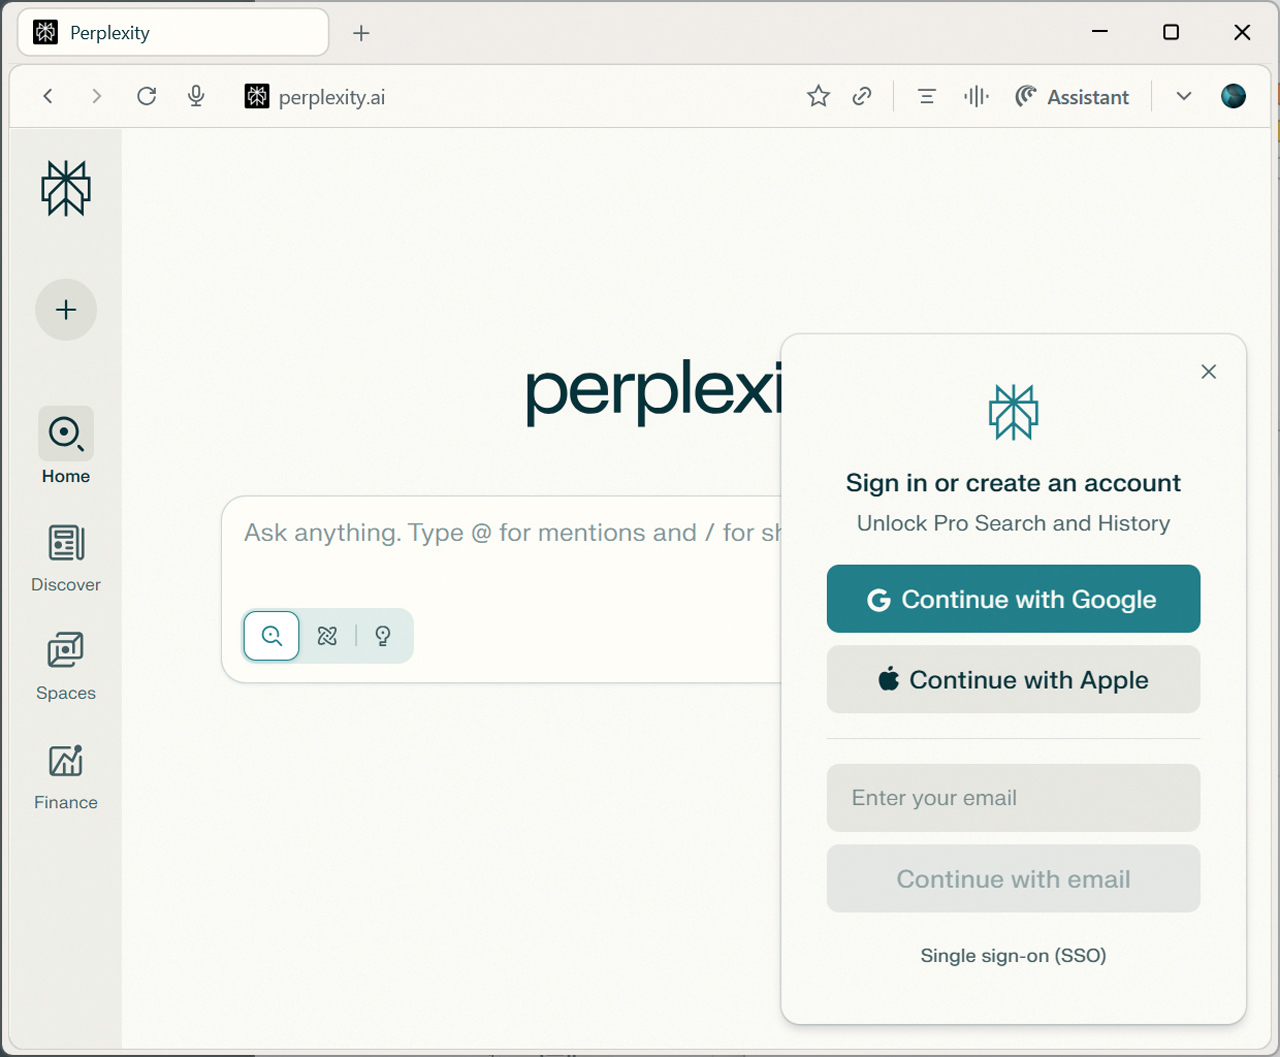
Task: Enable the lightbulb Labs mode
Action: [x=383, y=636]
